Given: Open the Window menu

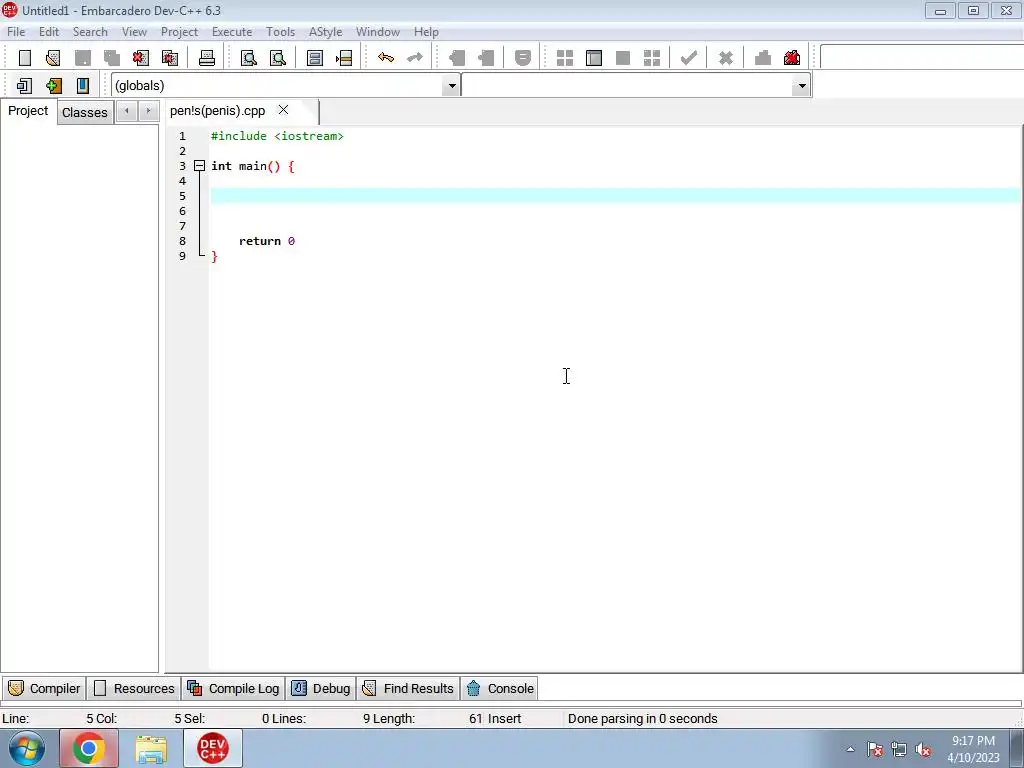Looking at the screenshot, I should [x=377, y=31].
